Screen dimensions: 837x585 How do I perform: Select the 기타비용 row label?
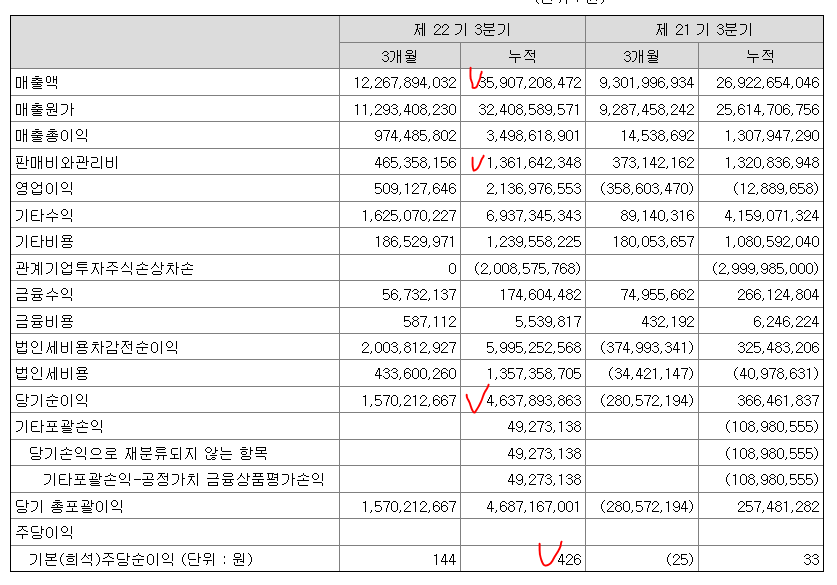click(44, 242)
